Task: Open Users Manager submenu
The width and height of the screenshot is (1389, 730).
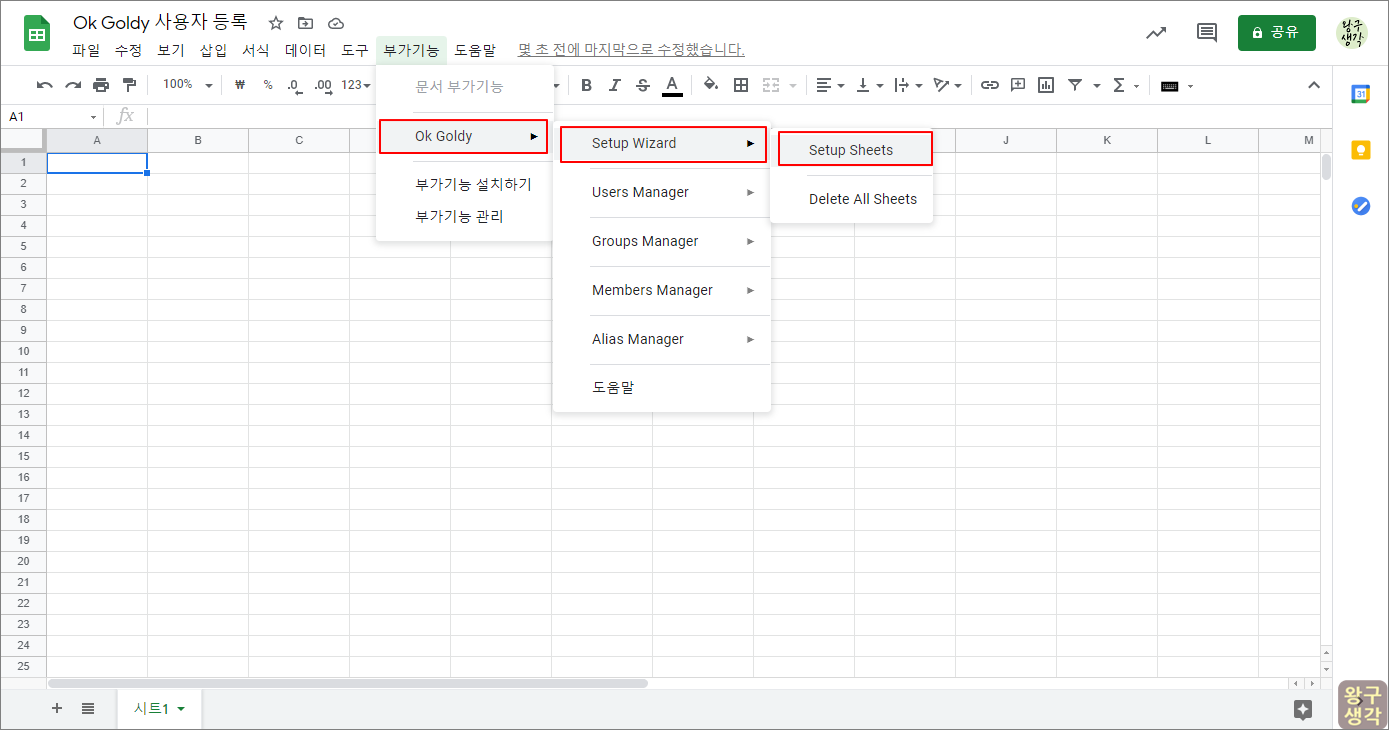Action: pos(662,192)
